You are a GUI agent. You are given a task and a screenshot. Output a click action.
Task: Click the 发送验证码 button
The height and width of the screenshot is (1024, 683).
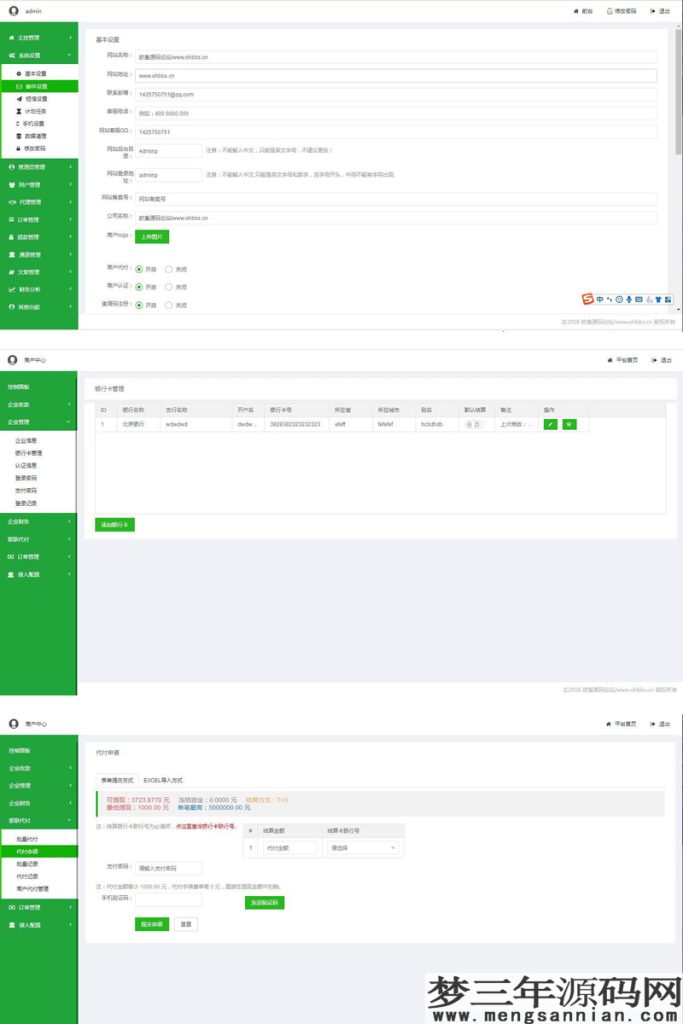click(x=264, y=902)
